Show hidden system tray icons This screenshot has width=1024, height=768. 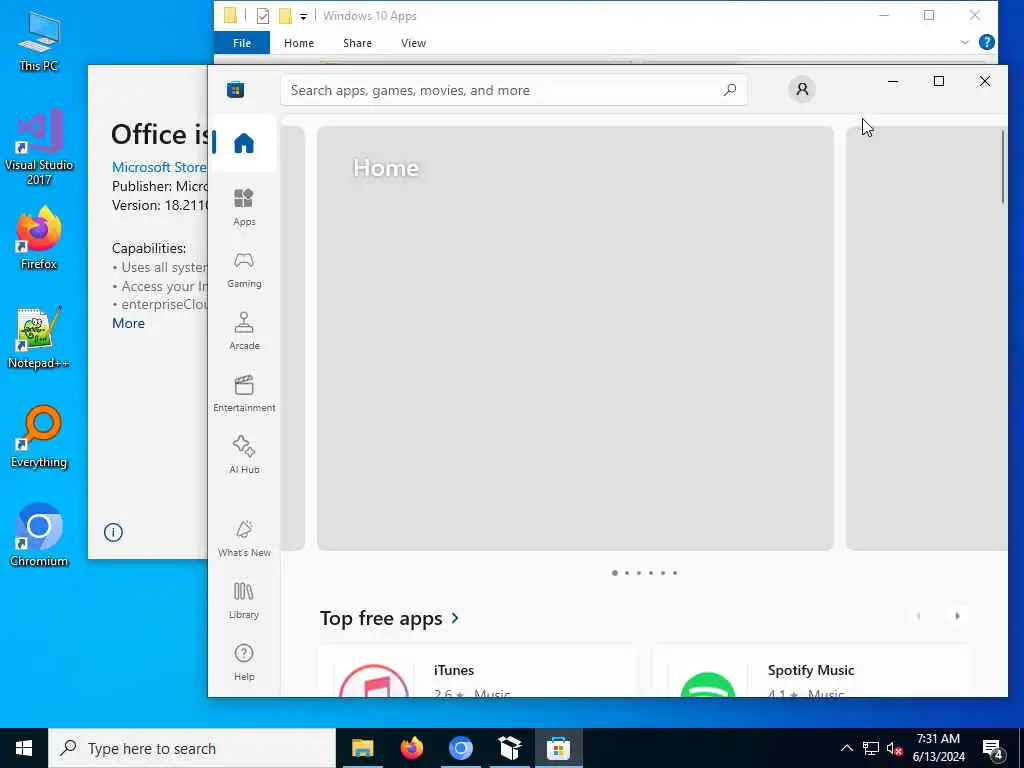[x=846, y=748]
